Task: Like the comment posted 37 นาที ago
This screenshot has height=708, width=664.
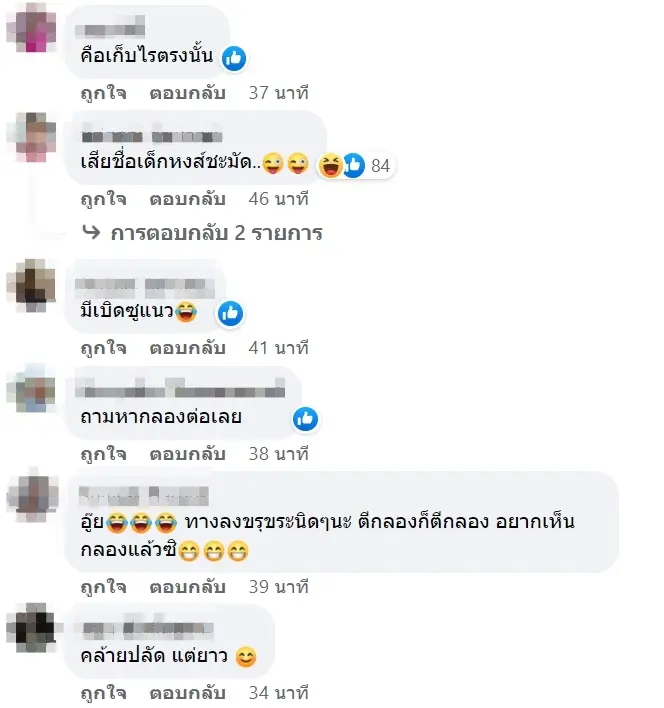Action: click(x=103, y=93)
